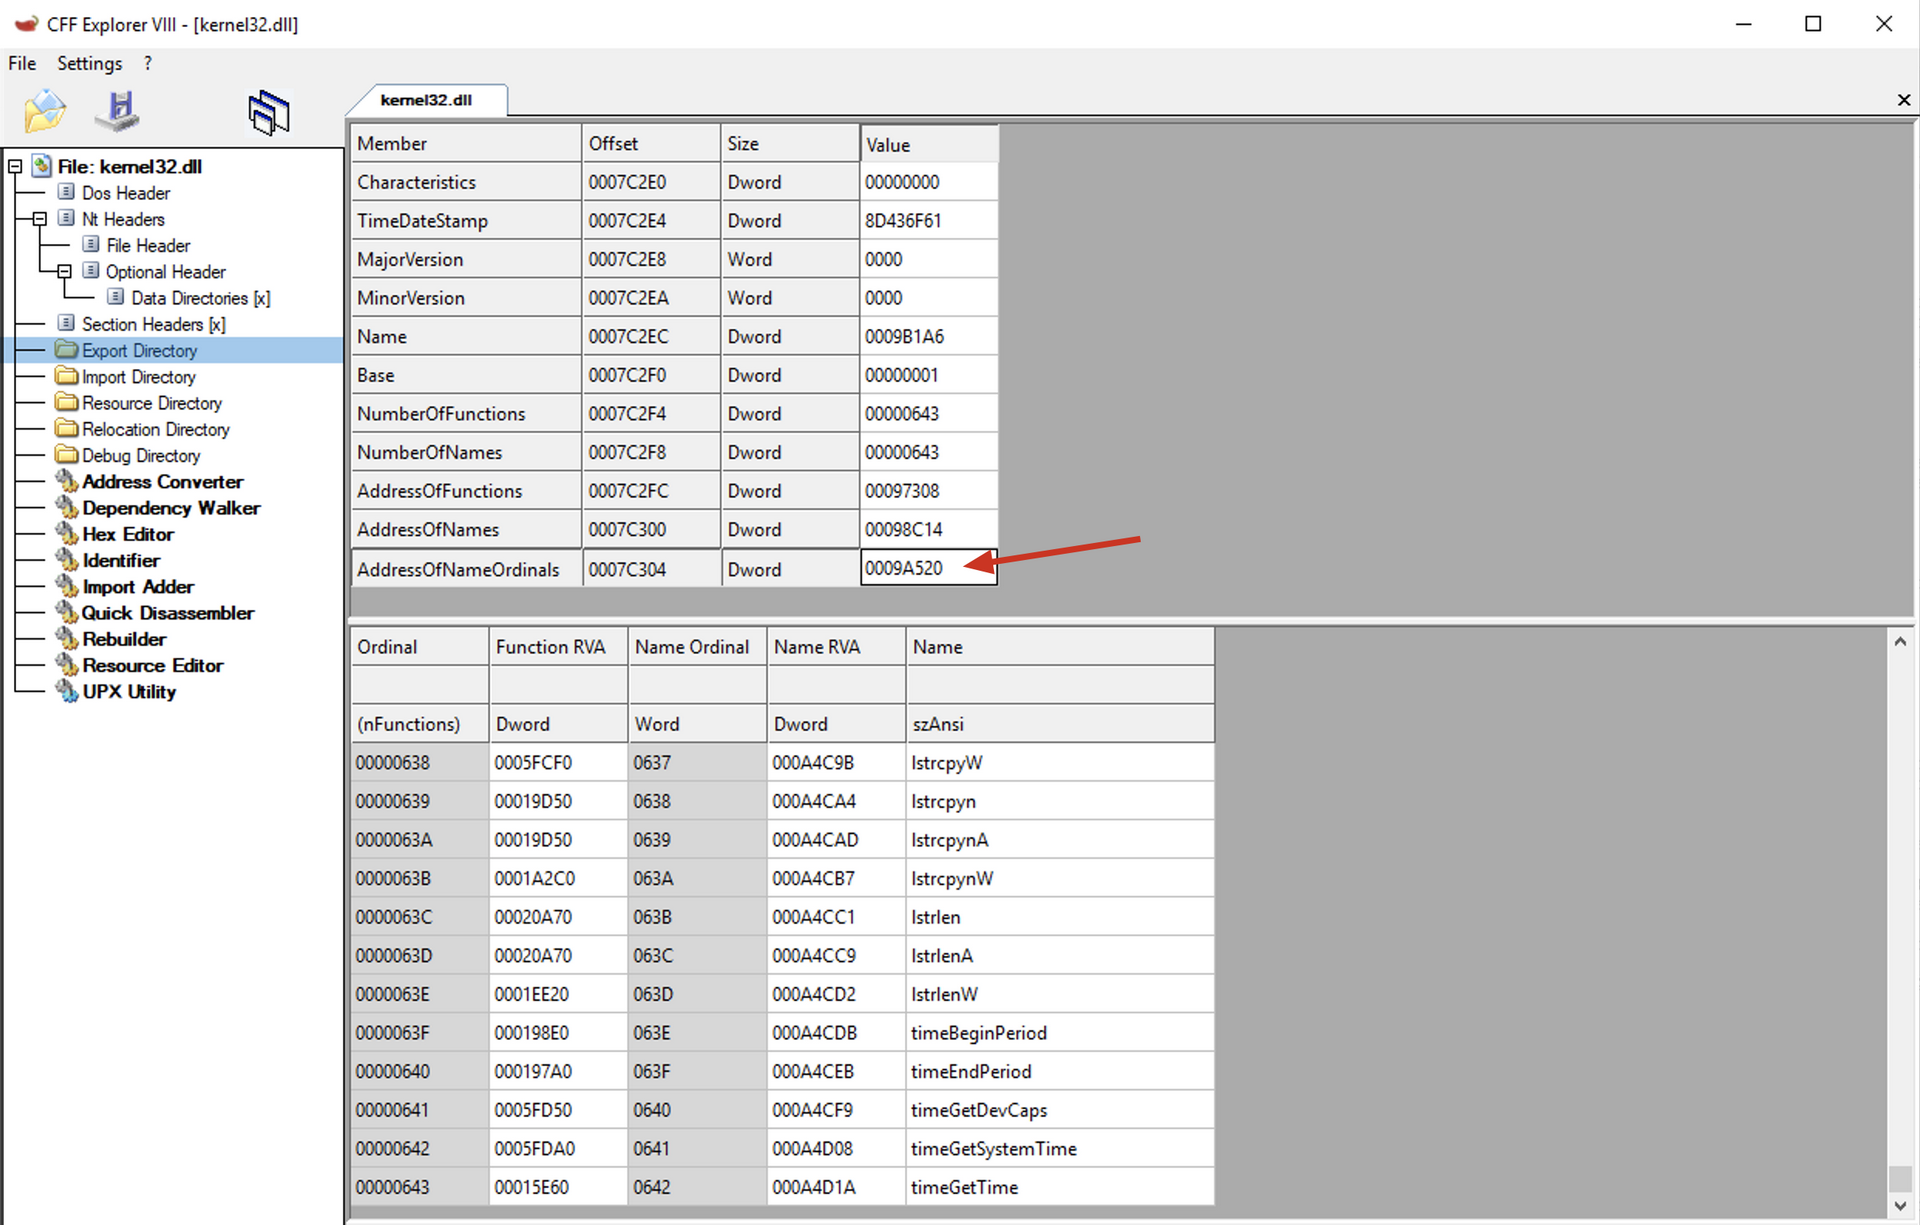Select the NumberOfFunctions value cell
Viewport: 1920px width, 1225px height.
pos(929,414)
